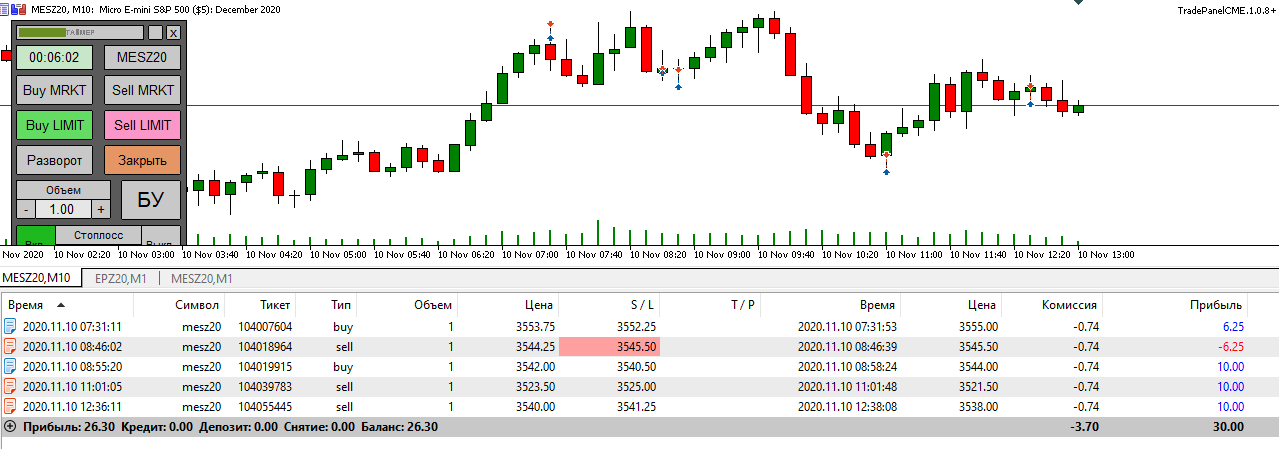The image size is (1279, 449).
Task: Click the buy order icon for ticket 104019915
Action: (x=11, y=366)
